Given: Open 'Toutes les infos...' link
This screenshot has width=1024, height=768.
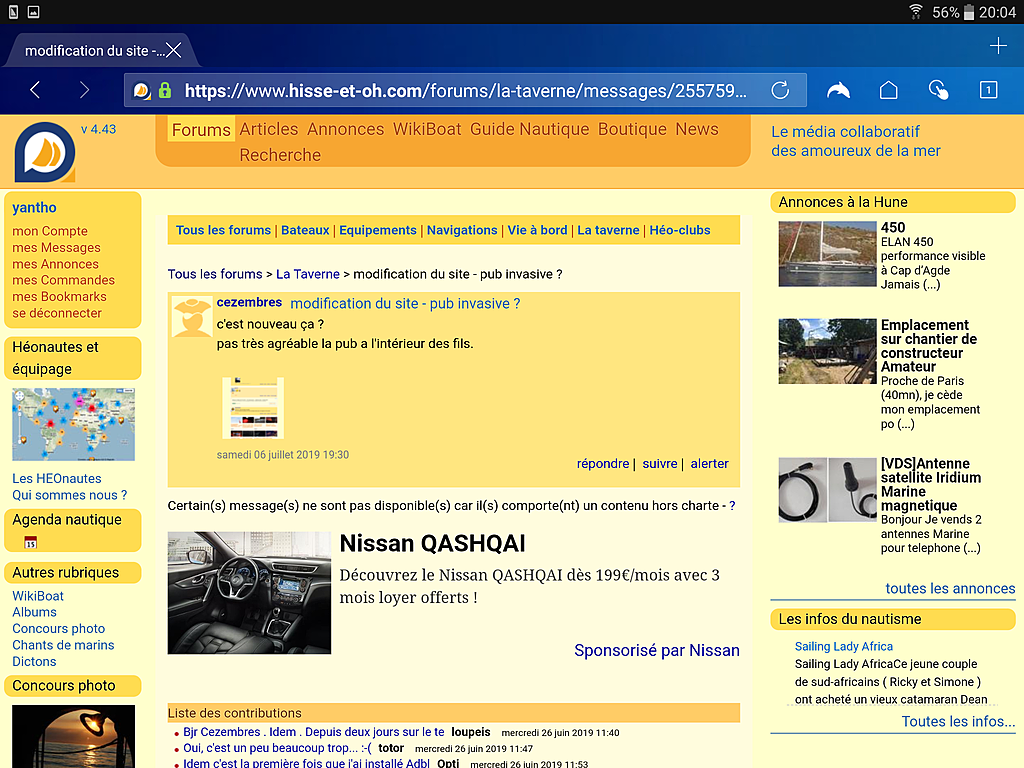Looking at the screenshot, I should pos(958,722).
